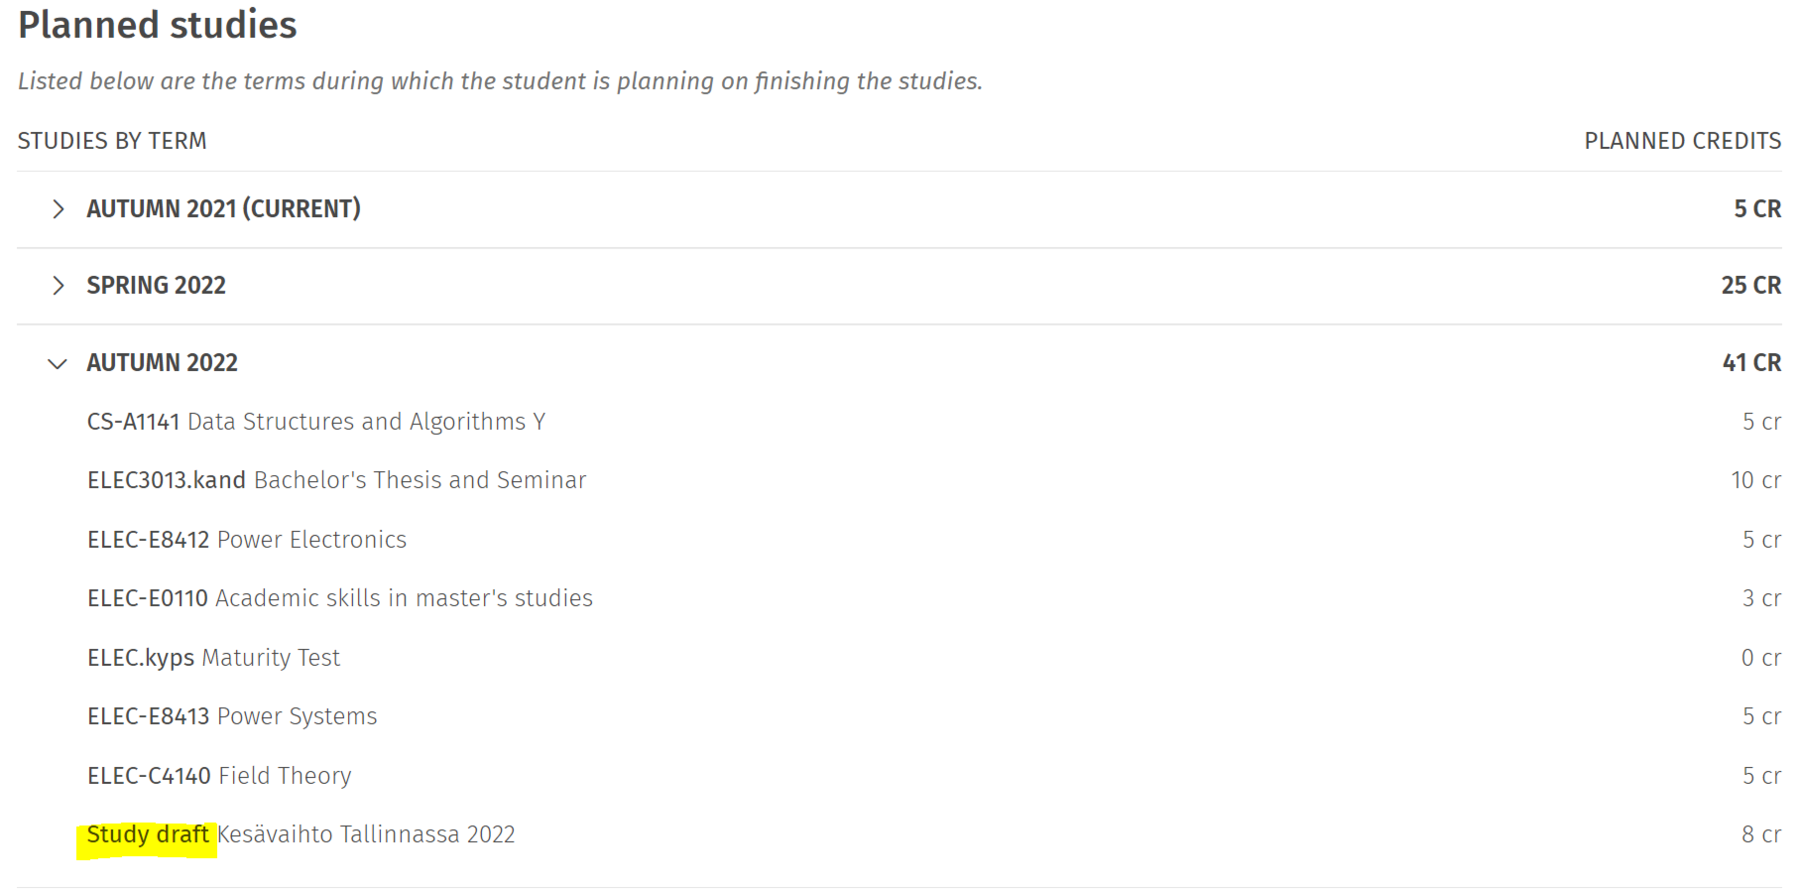
Task: Click the highlighted Study draft label
Action: [148, 835]
